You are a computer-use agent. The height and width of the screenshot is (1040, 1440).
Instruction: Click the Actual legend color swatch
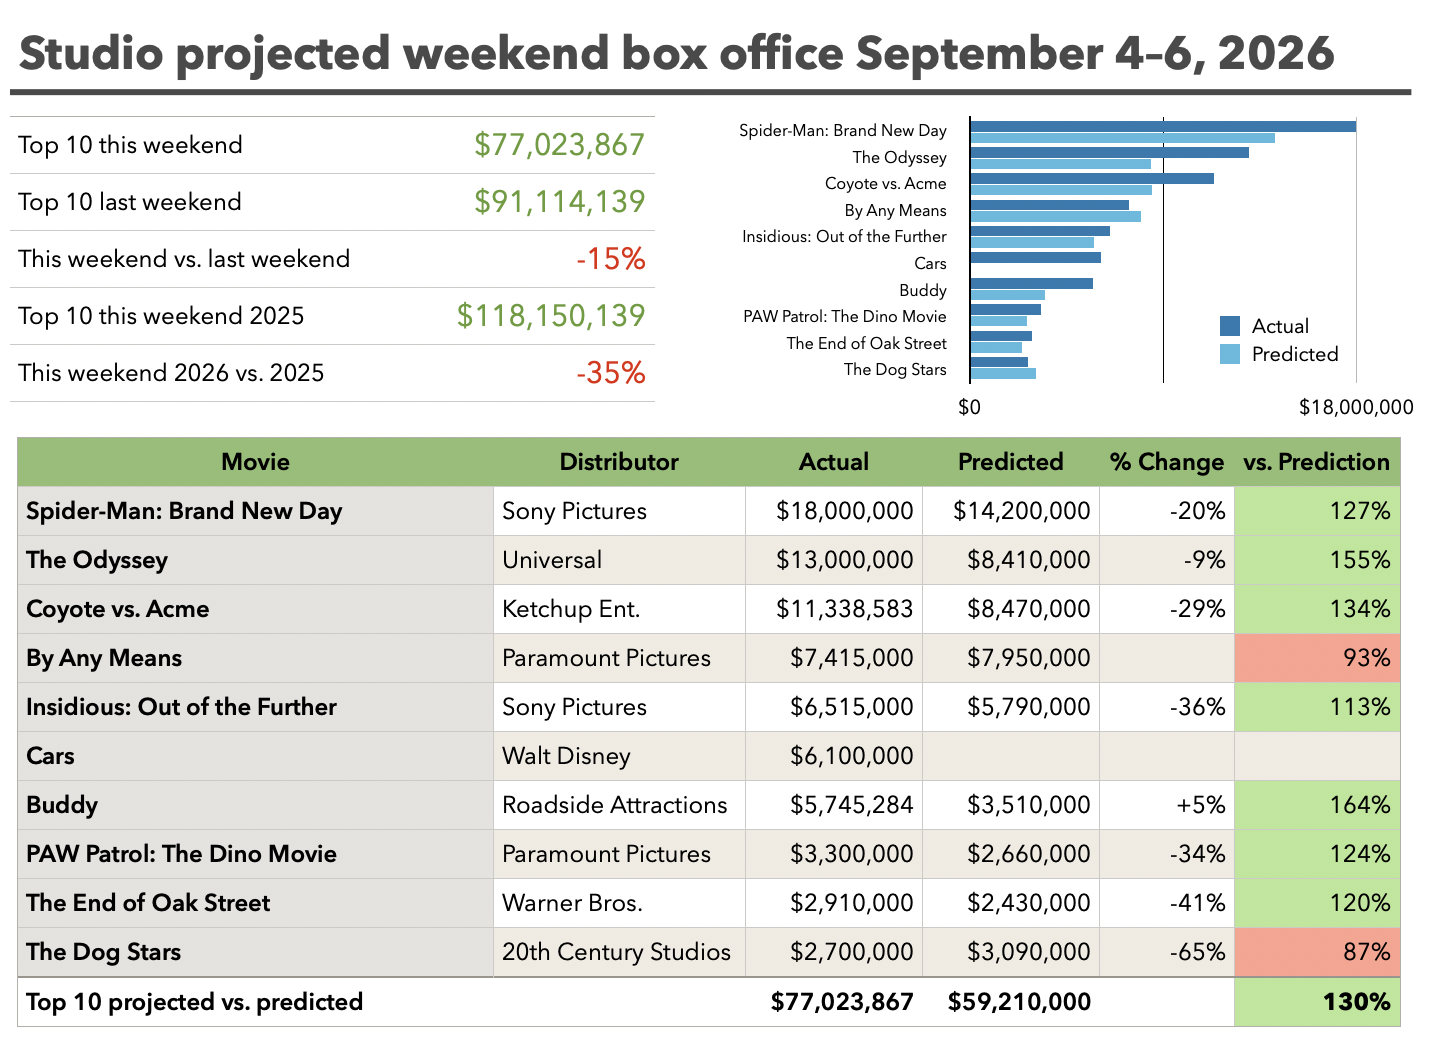point(1230,326)
